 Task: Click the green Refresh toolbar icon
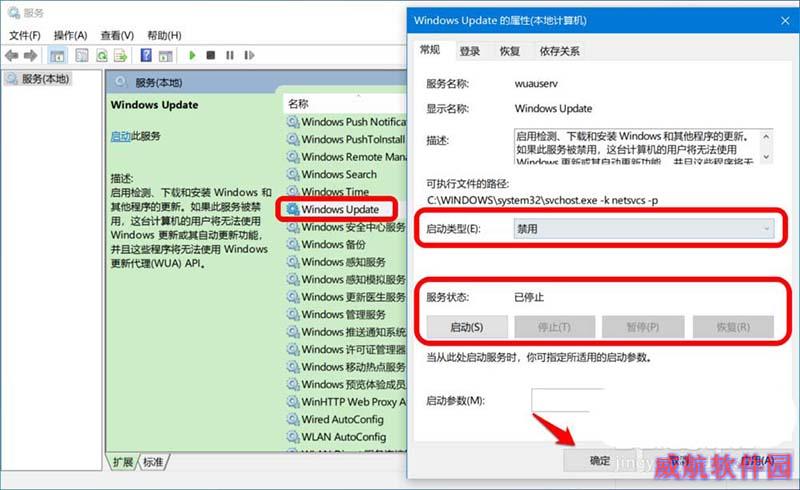[102, 55]
